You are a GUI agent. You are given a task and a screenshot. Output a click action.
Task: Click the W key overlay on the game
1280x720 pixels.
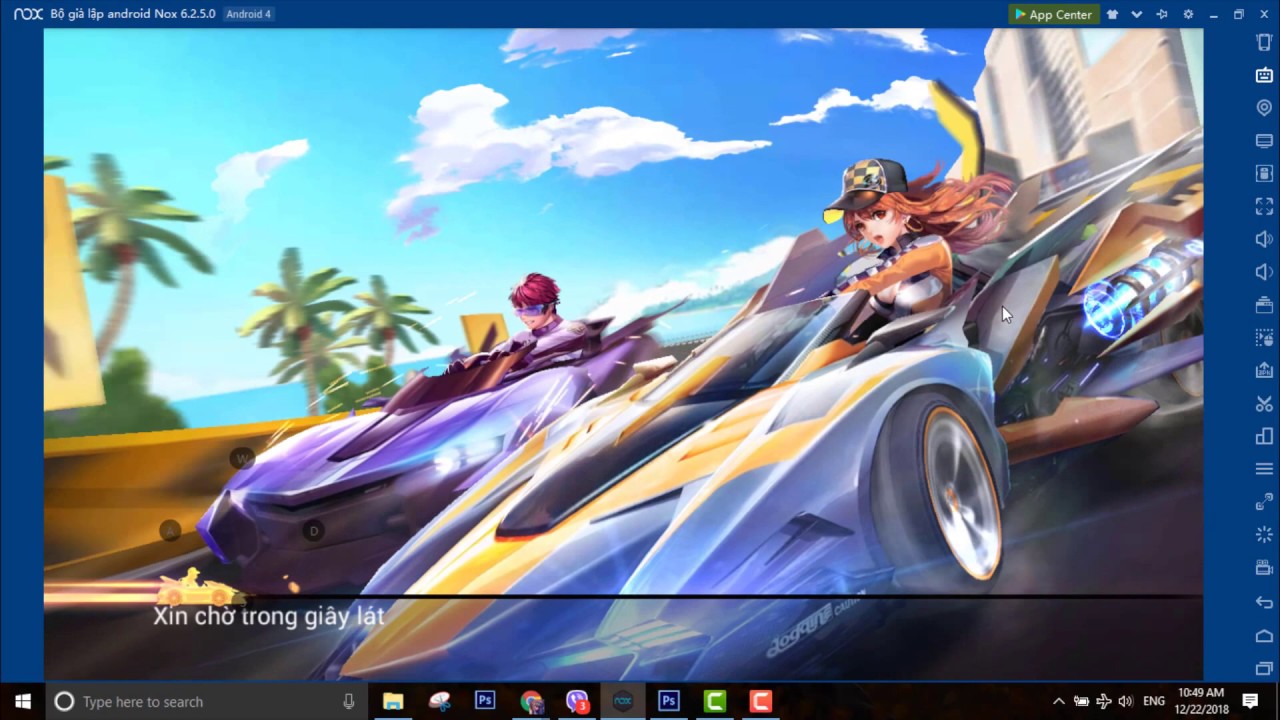pyautogui.click(x=241, y=459)
